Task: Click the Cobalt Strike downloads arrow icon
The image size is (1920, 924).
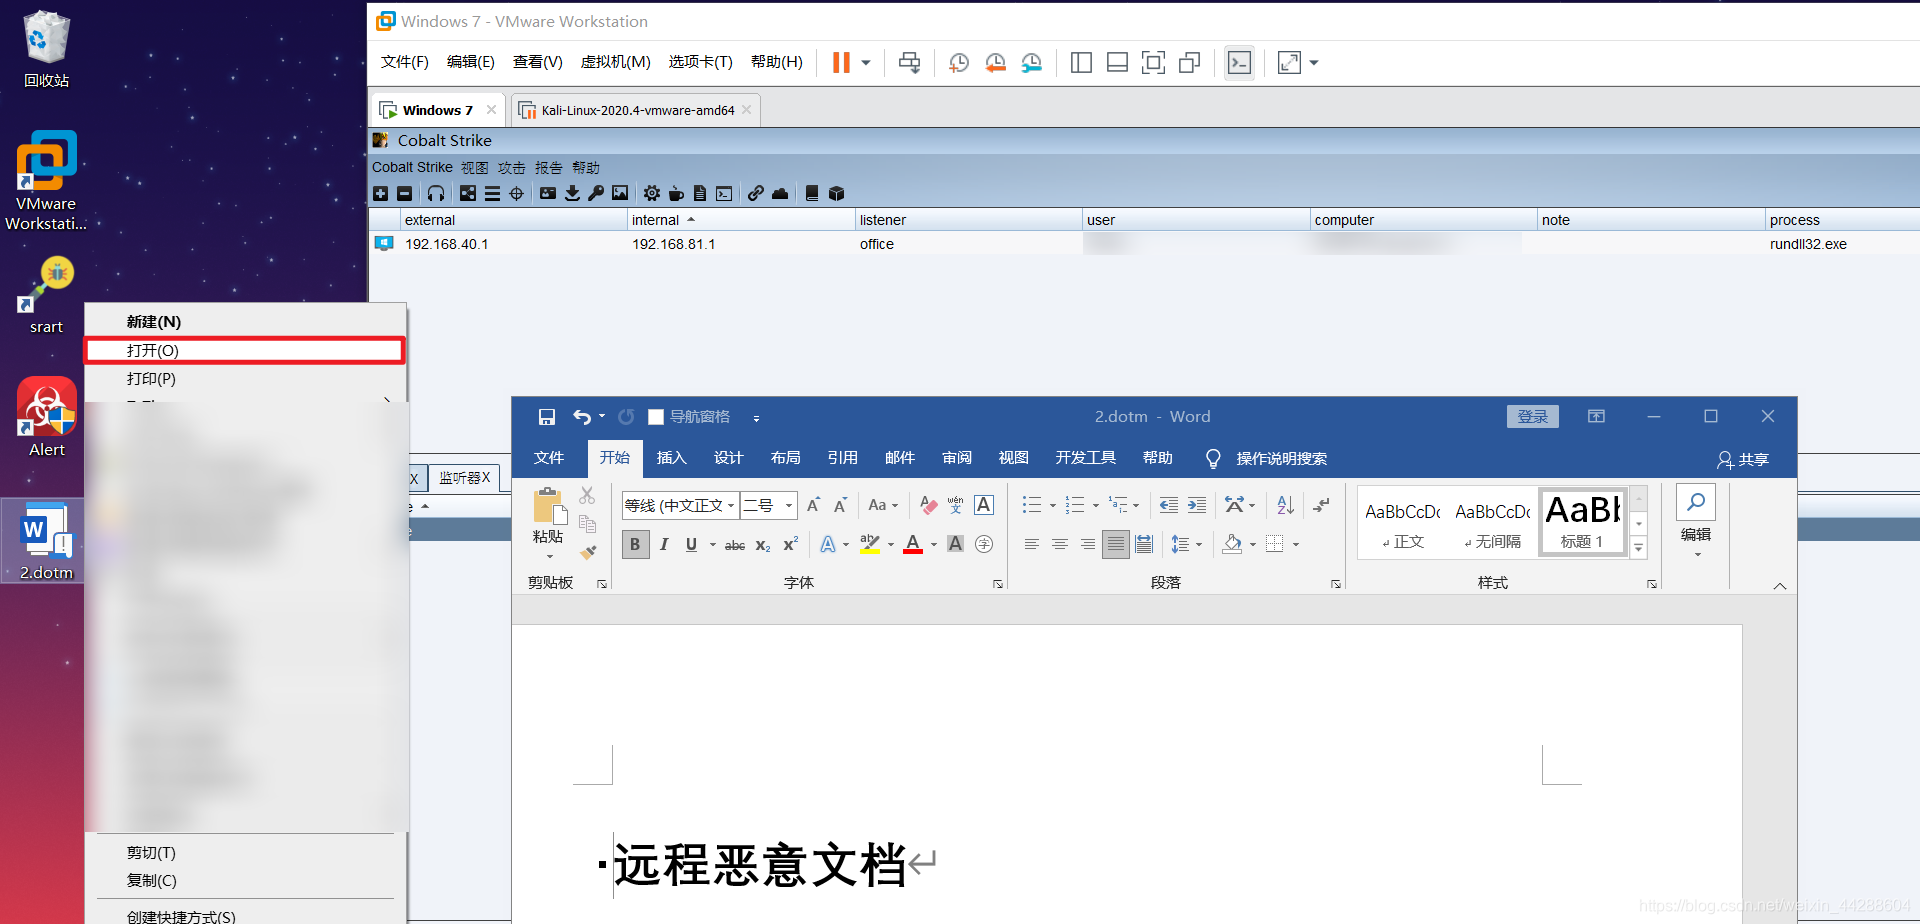Action: click(572, 193)
